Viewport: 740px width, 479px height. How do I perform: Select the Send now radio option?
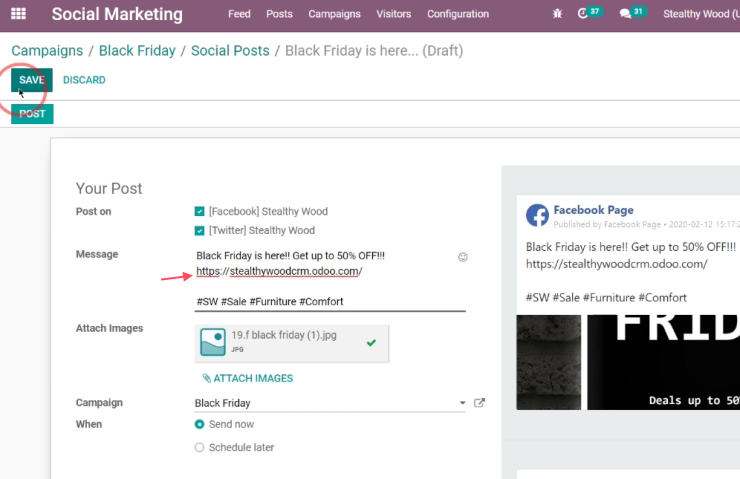click(x=200, y=424)
